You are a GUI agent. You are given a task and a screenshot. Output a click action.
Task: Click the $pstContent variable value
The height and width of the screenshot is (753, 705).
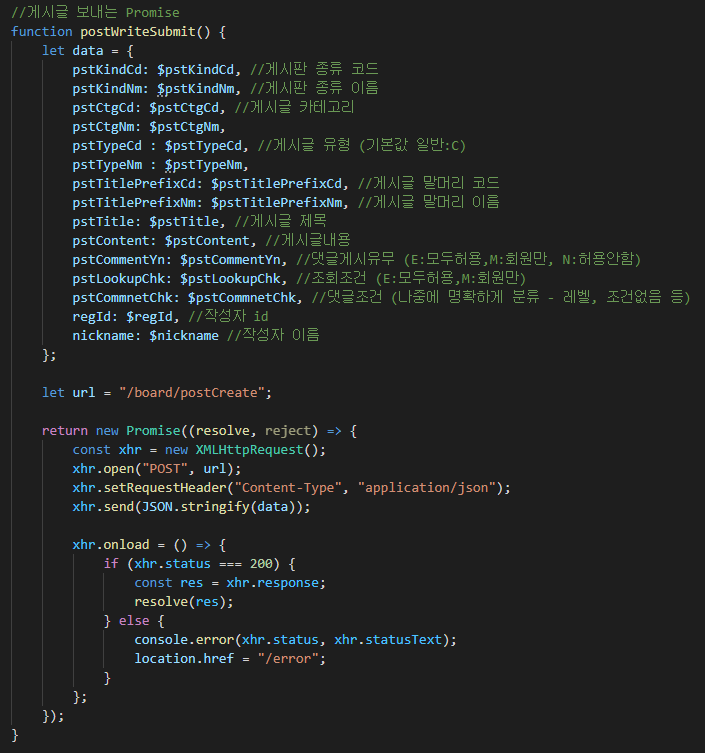[207, 241]
